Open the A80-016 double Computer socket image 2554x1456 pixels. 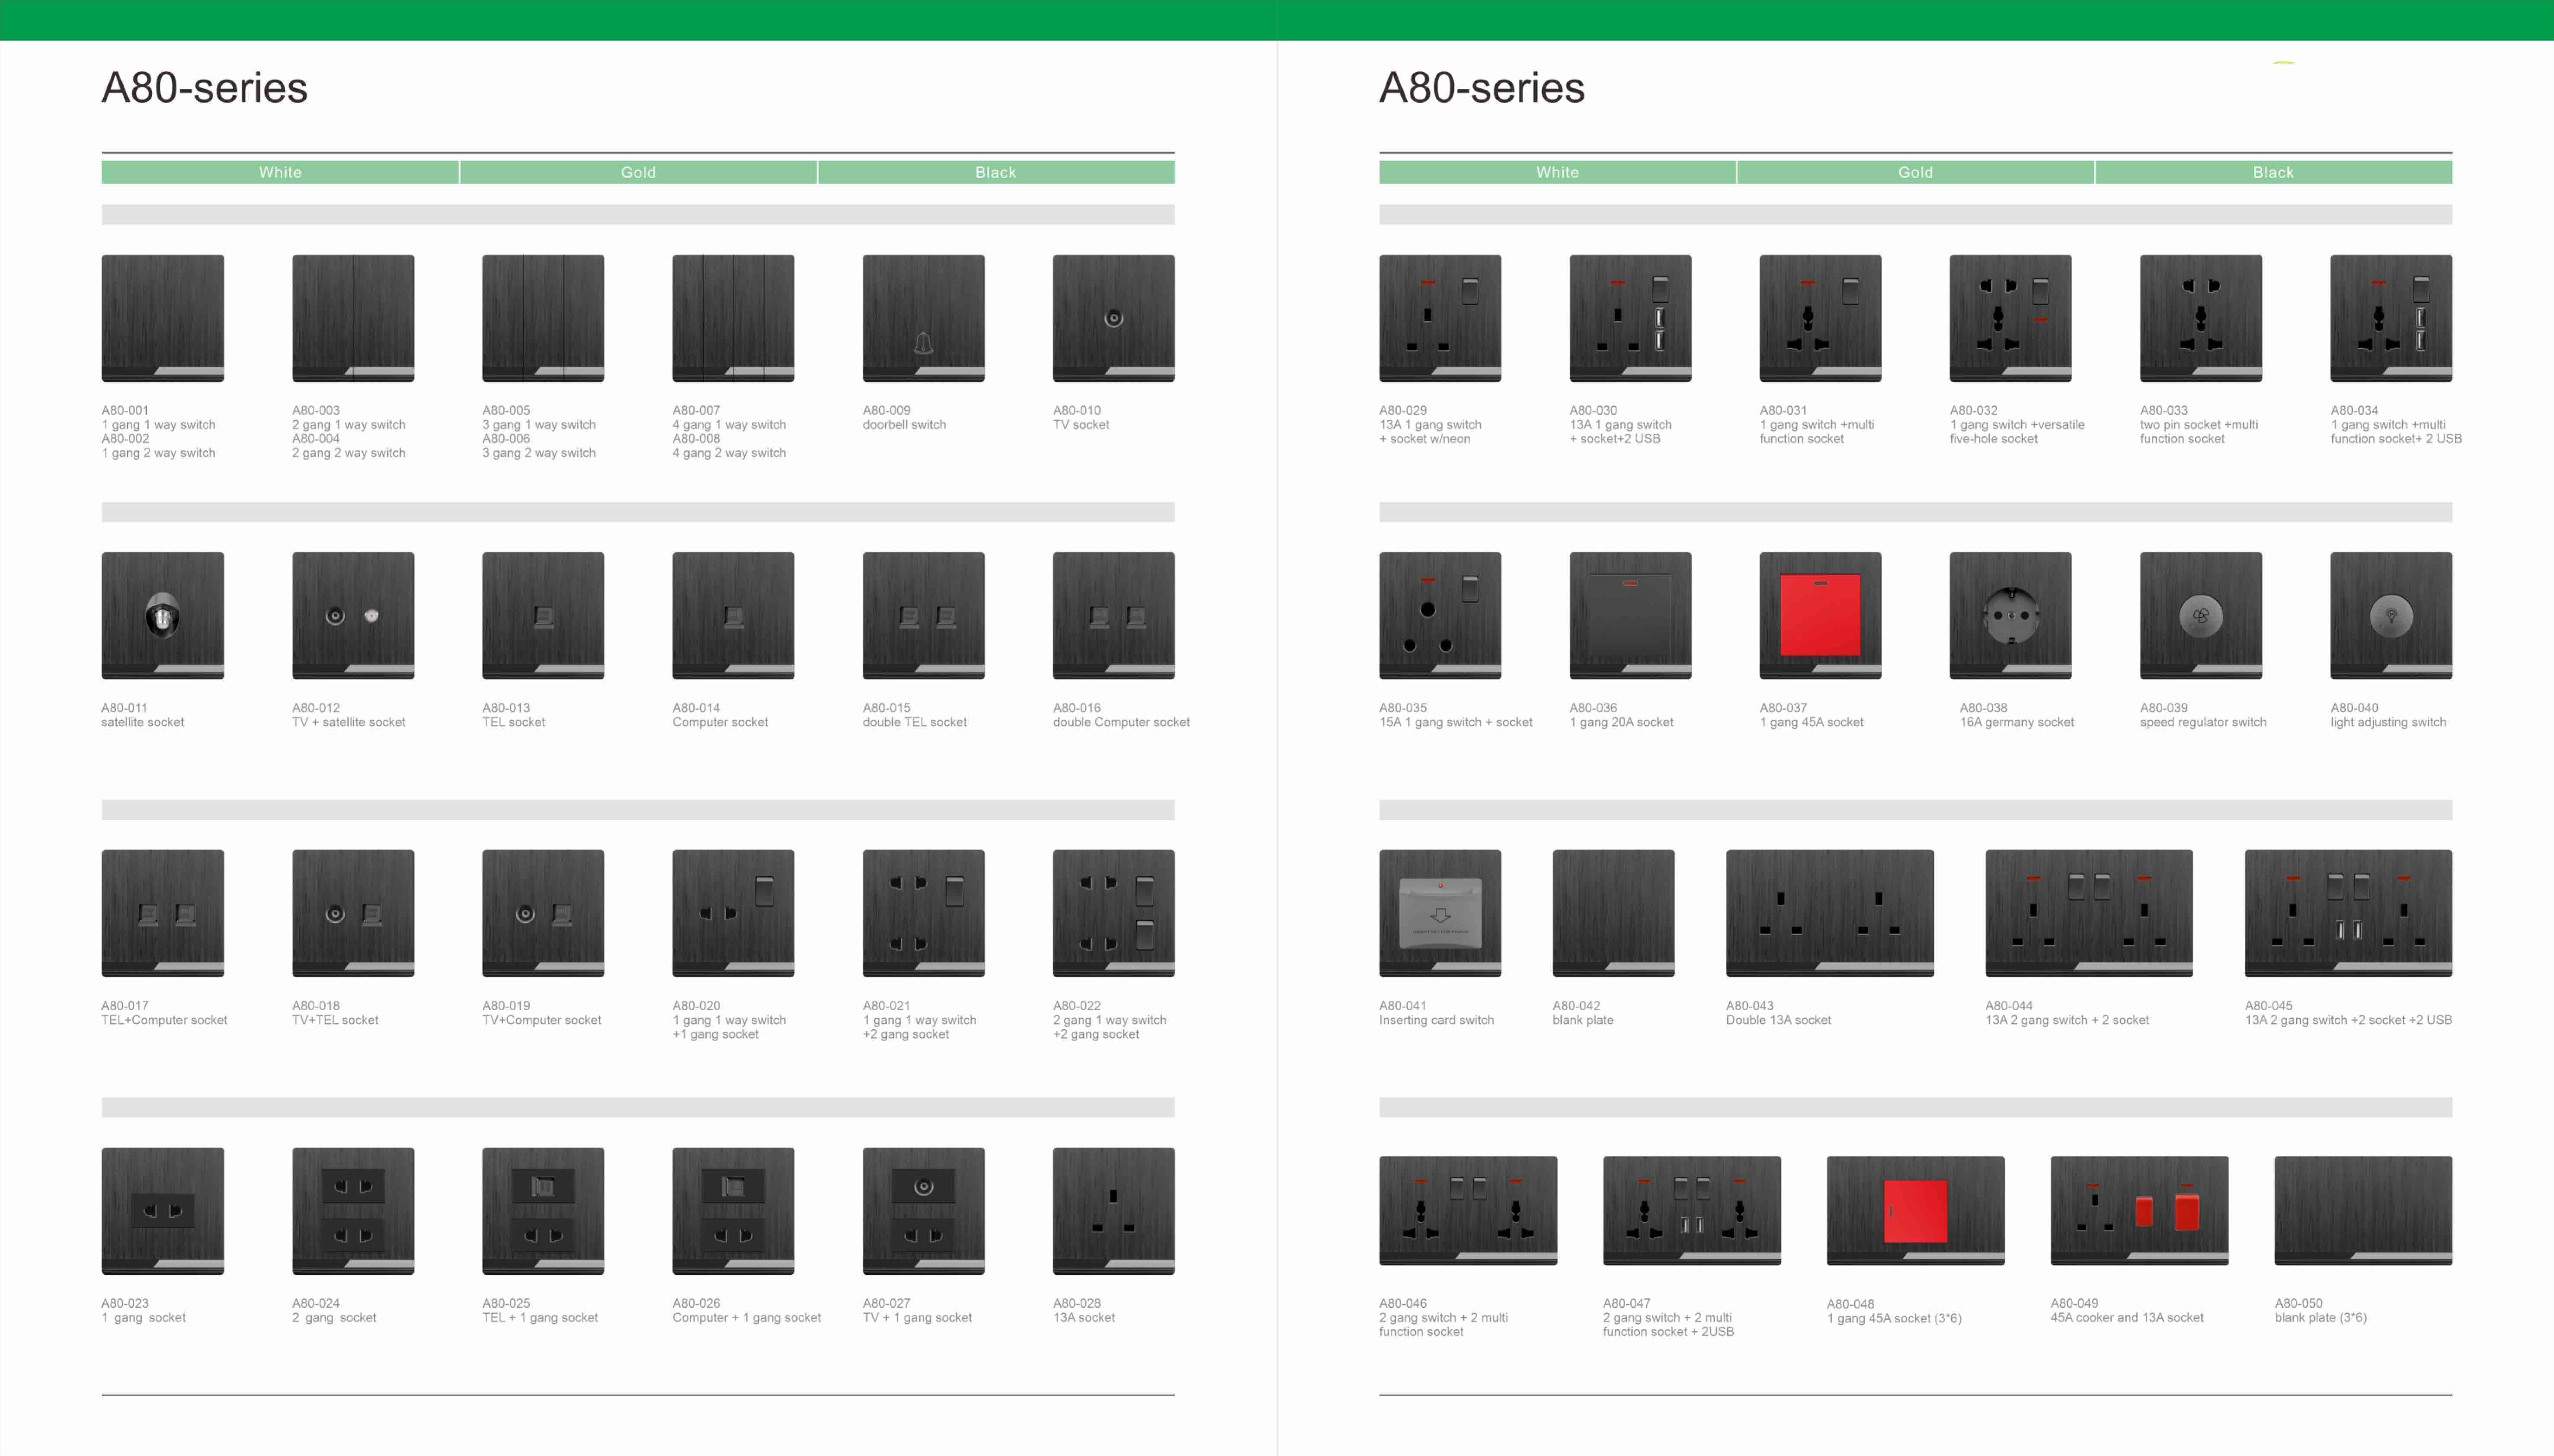1113,616
